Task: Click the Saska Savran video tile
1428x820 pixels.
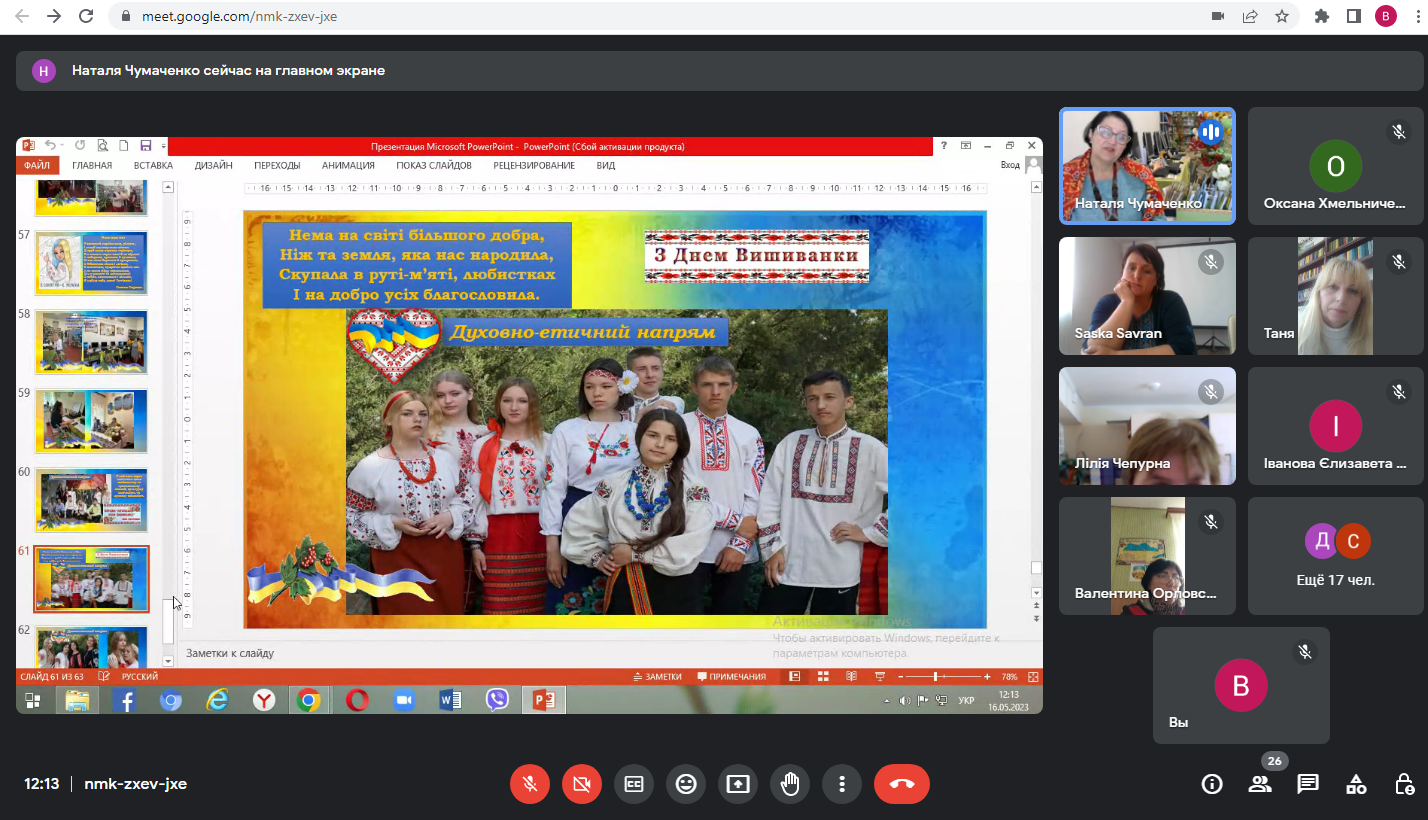Action: (1147, 295)
